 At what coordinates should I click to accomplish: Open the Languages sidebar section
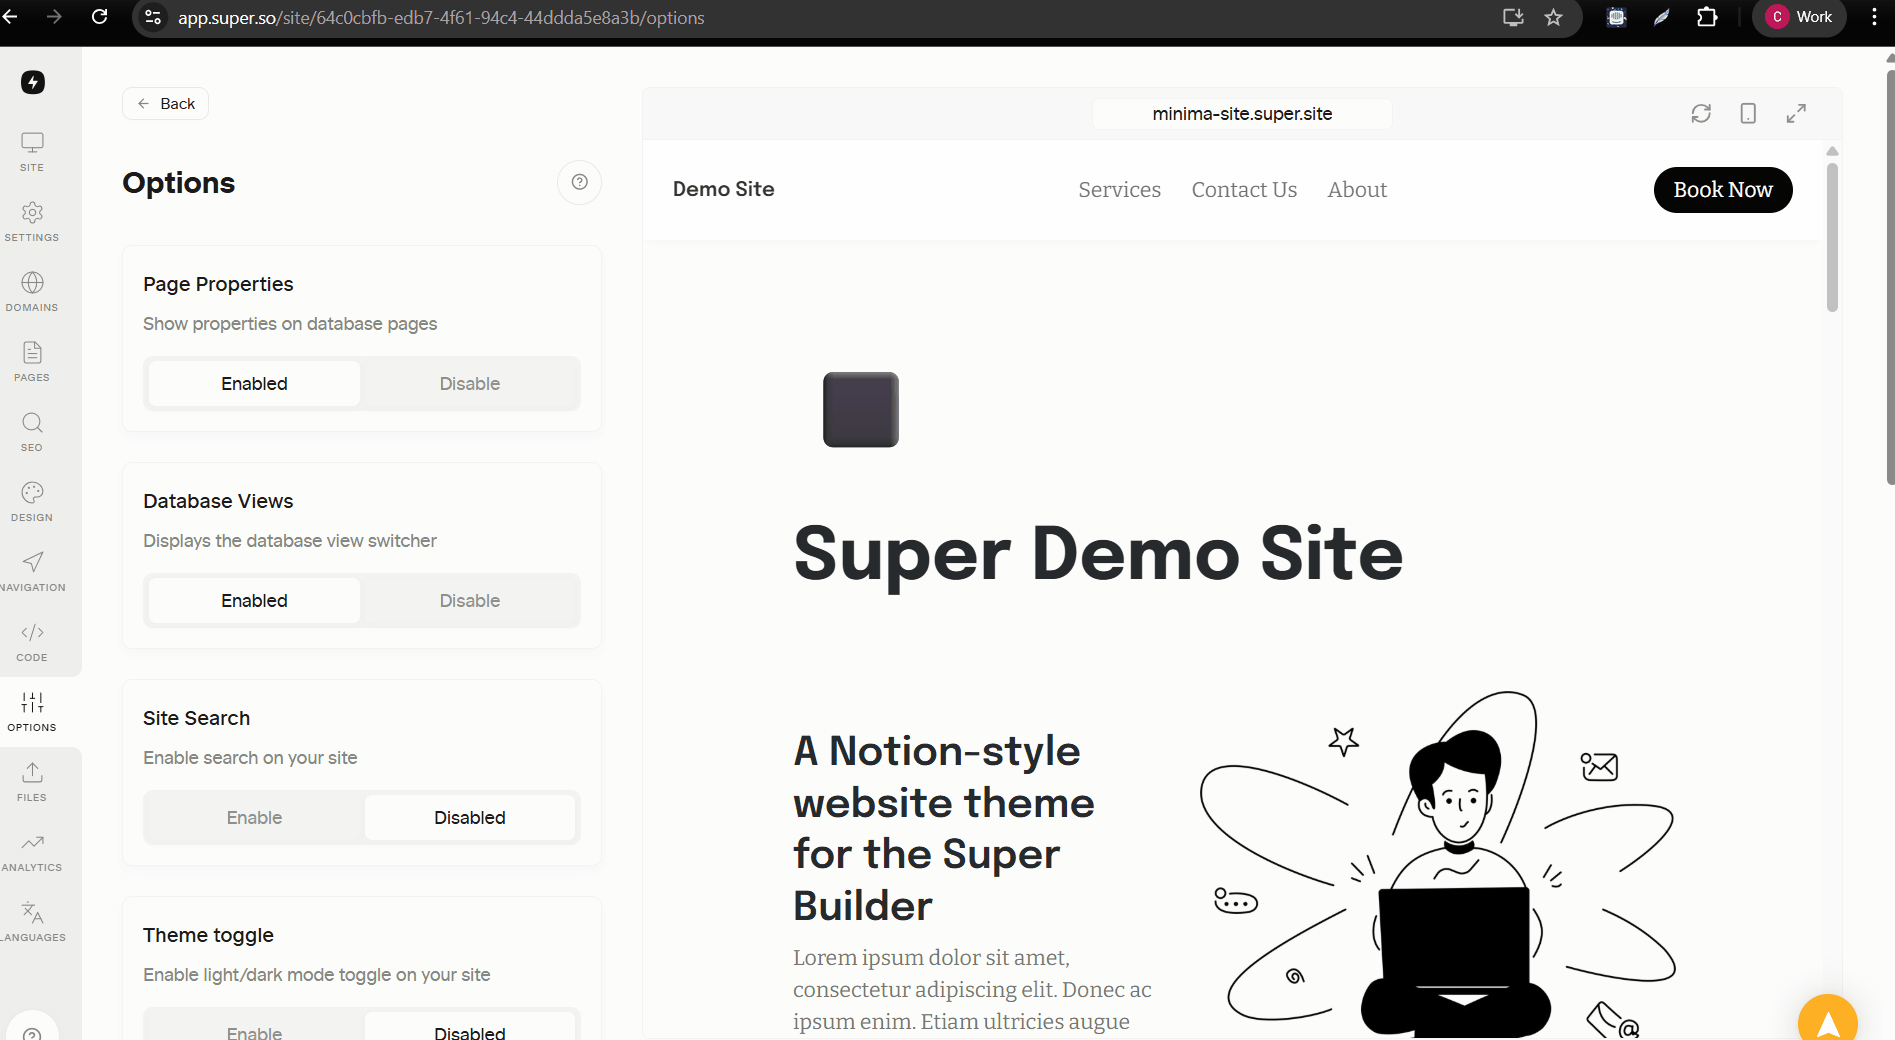(x=32, y=922)
